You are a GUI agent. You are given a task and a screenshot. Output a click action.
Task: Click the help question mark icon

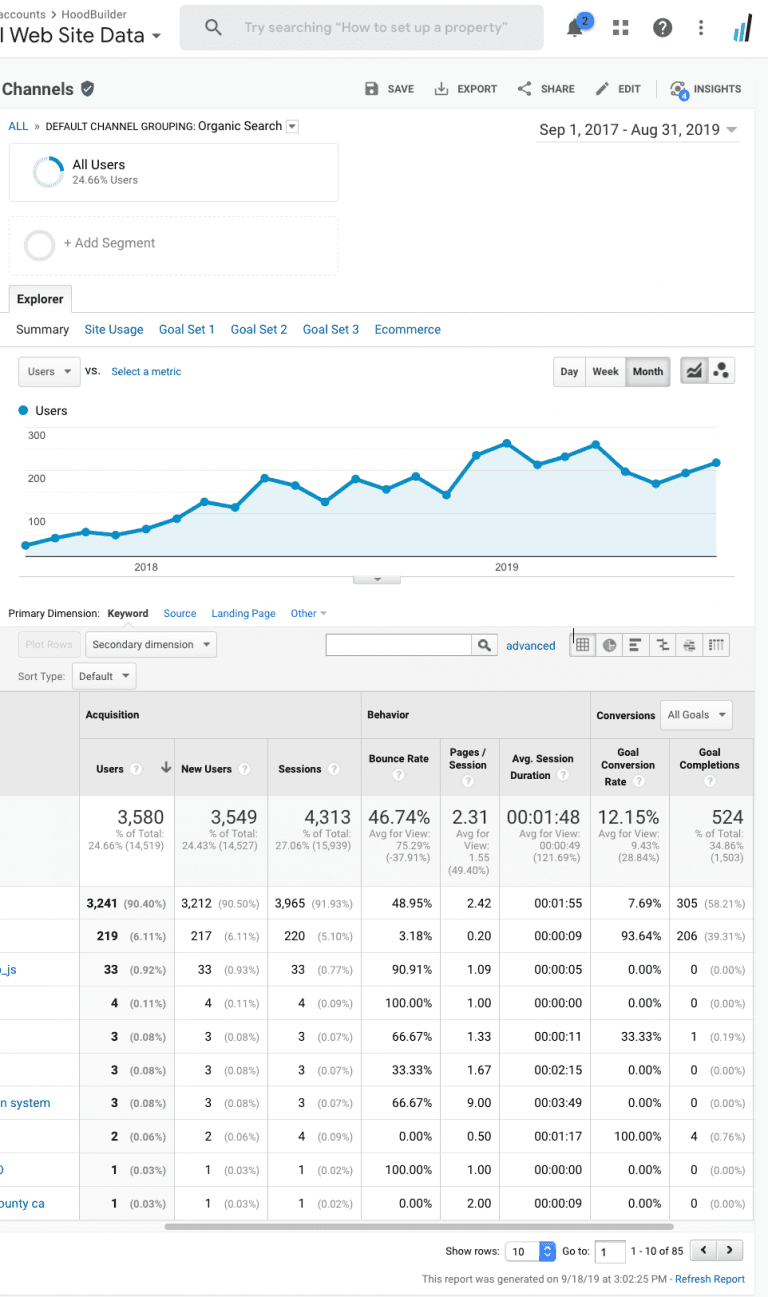pos(662,28)
